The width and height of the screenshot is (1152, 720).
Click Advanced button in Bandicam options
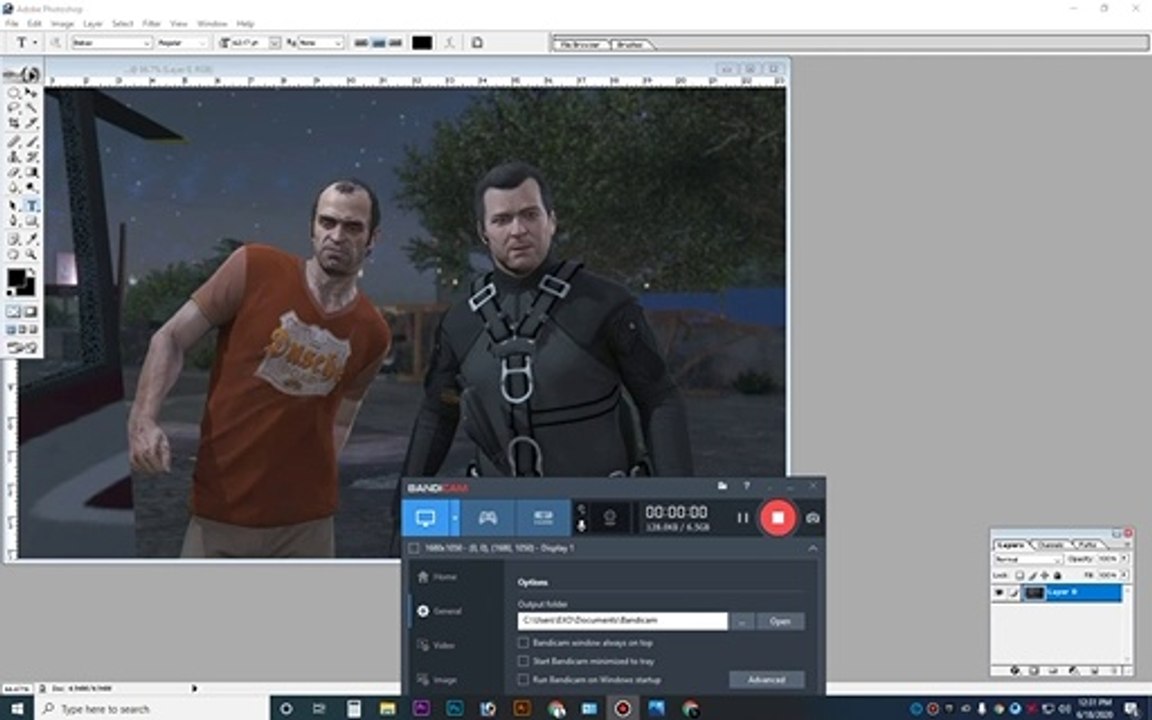point(766,680)
